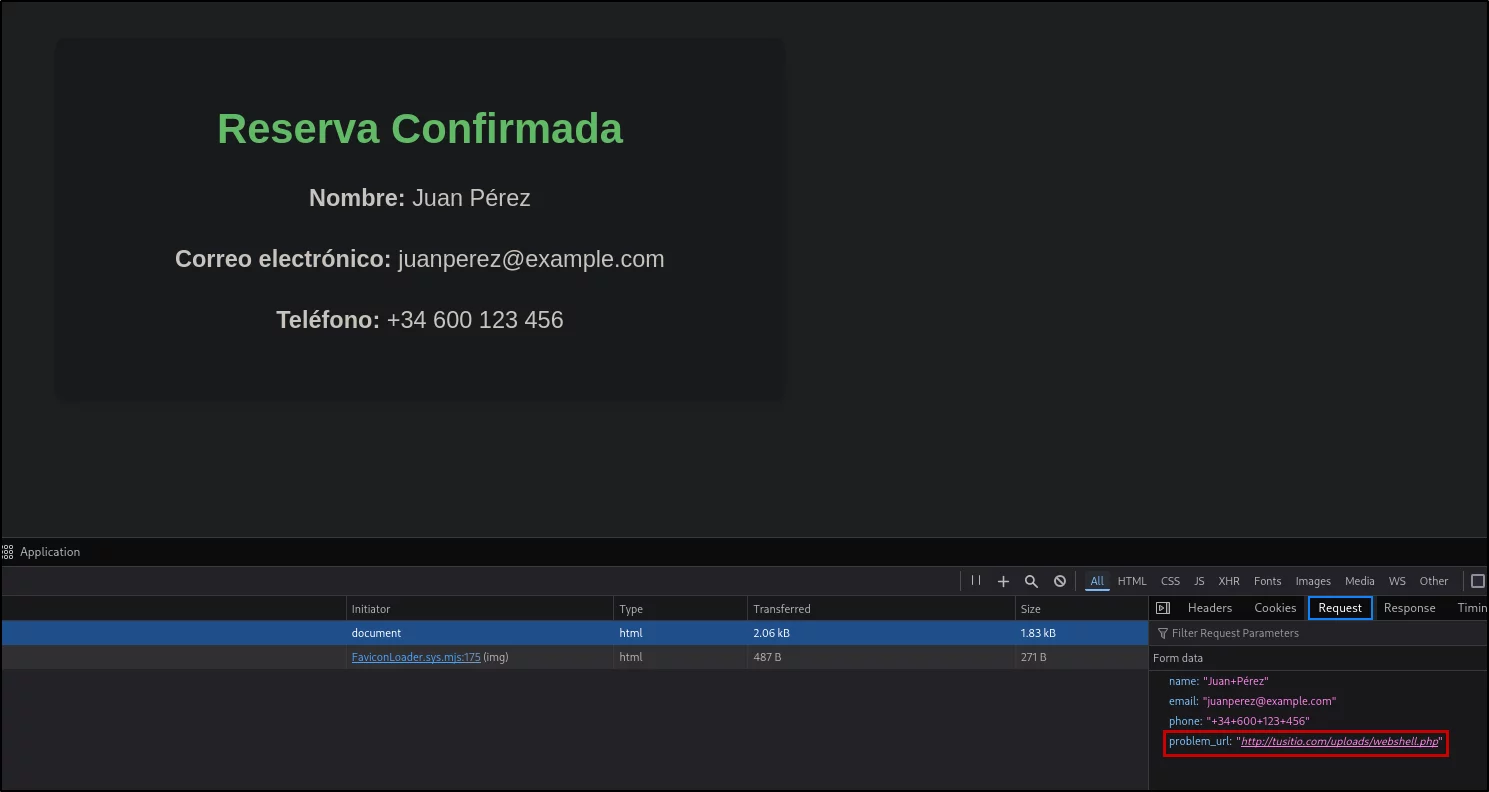The height and width of the screenshot is (792, 1489).
Task: Click the 1.83 kB size value
Action: point(1038,633)
